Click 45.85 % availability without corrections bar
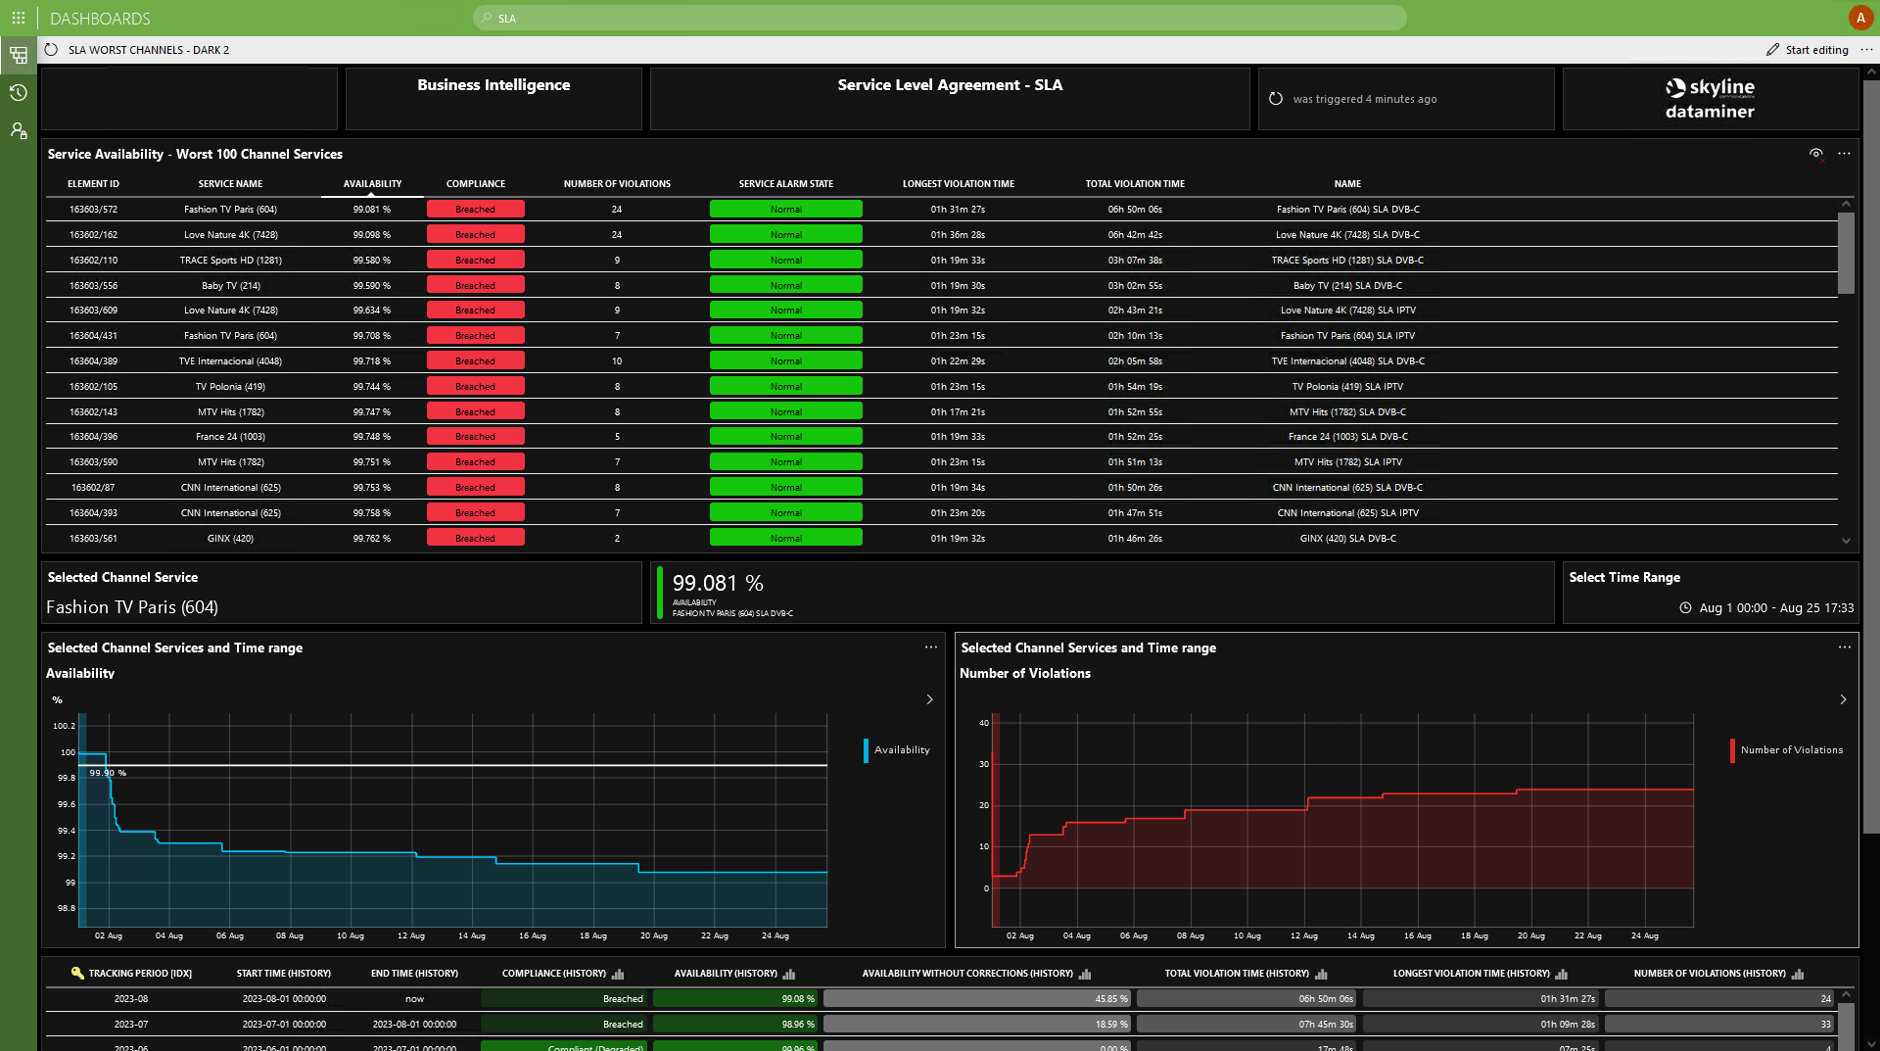 [x=977, y=999]
